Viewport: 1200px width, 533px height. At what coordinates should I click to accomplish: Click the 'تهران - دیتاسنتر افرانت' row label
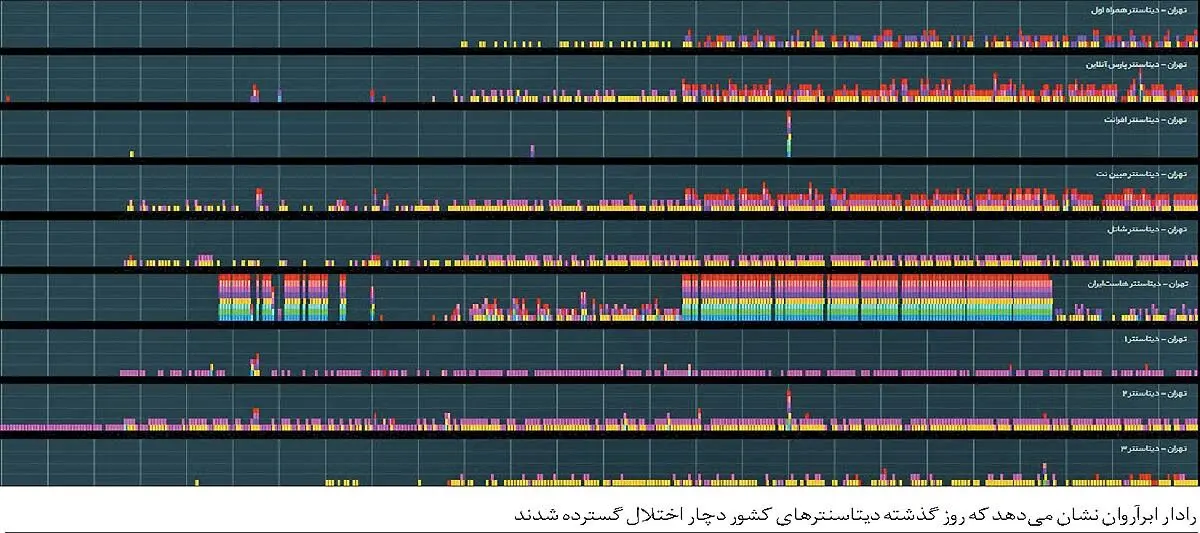[1144, 119]
